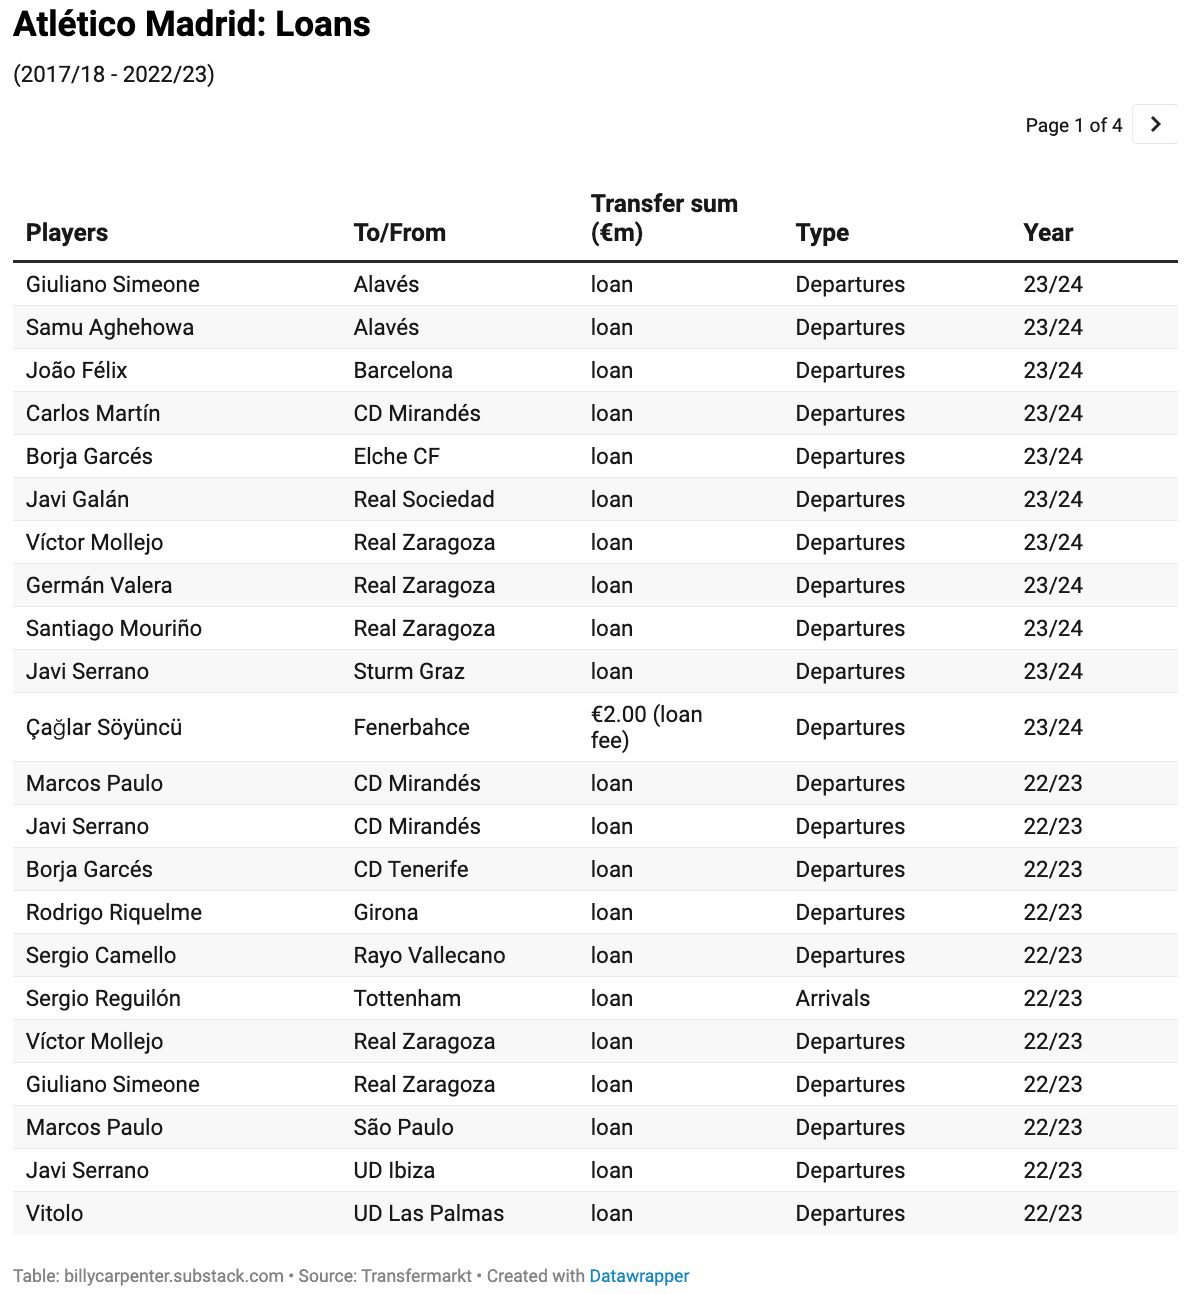The width and height of the screenshot is (1194, 1294).
Task: Select the Rodrigo Riquelme row
Action: (x=595, y=912)
